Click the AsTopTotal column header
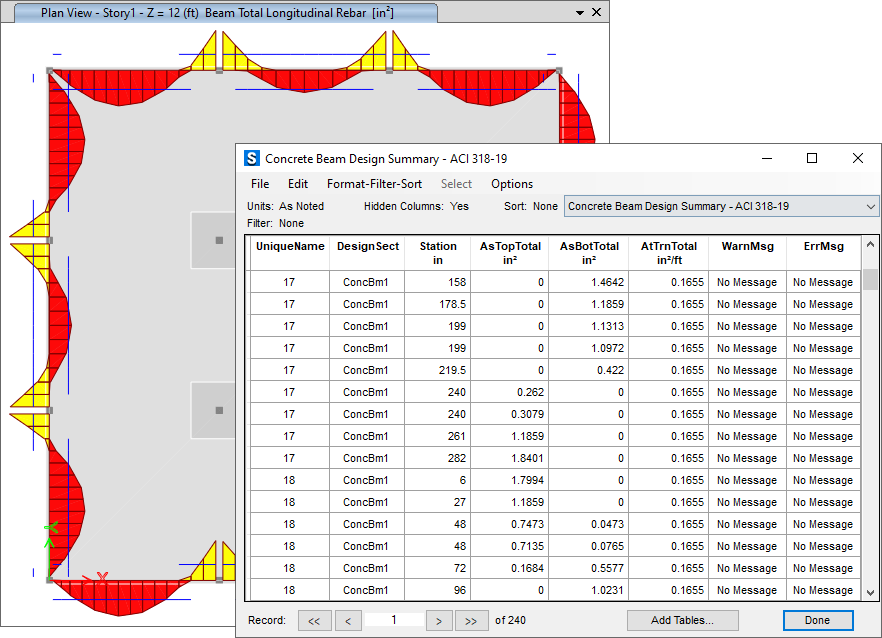The height and width of the screenshot is (638, 882). point(510,253)
